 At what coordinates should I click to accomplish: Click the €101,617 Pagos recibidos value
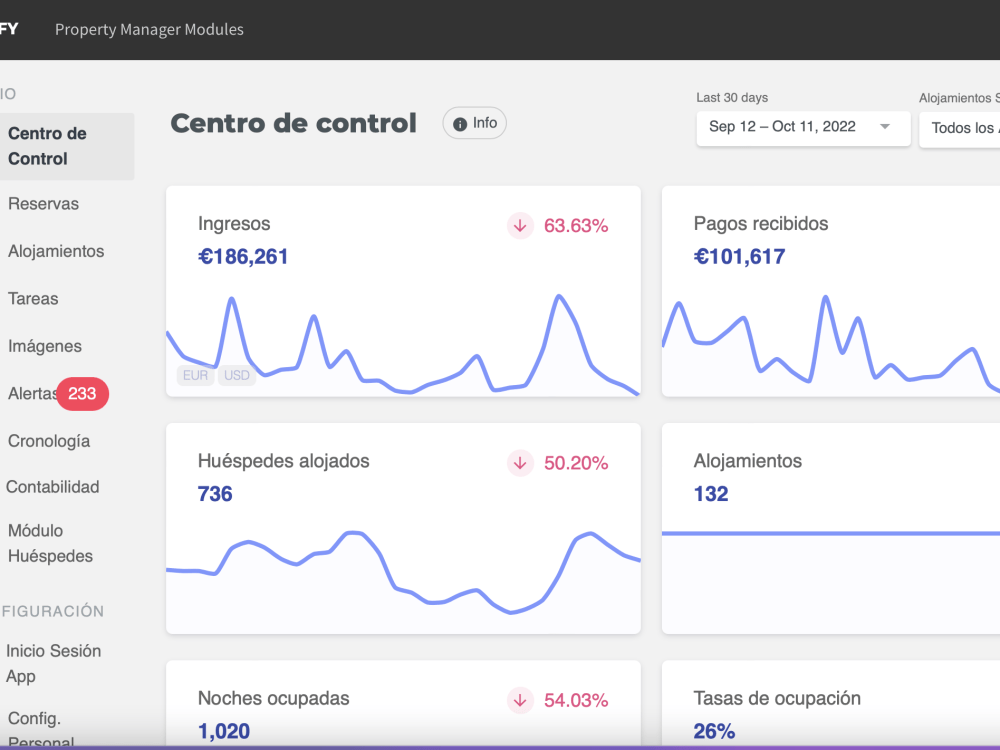pos(739,256)
